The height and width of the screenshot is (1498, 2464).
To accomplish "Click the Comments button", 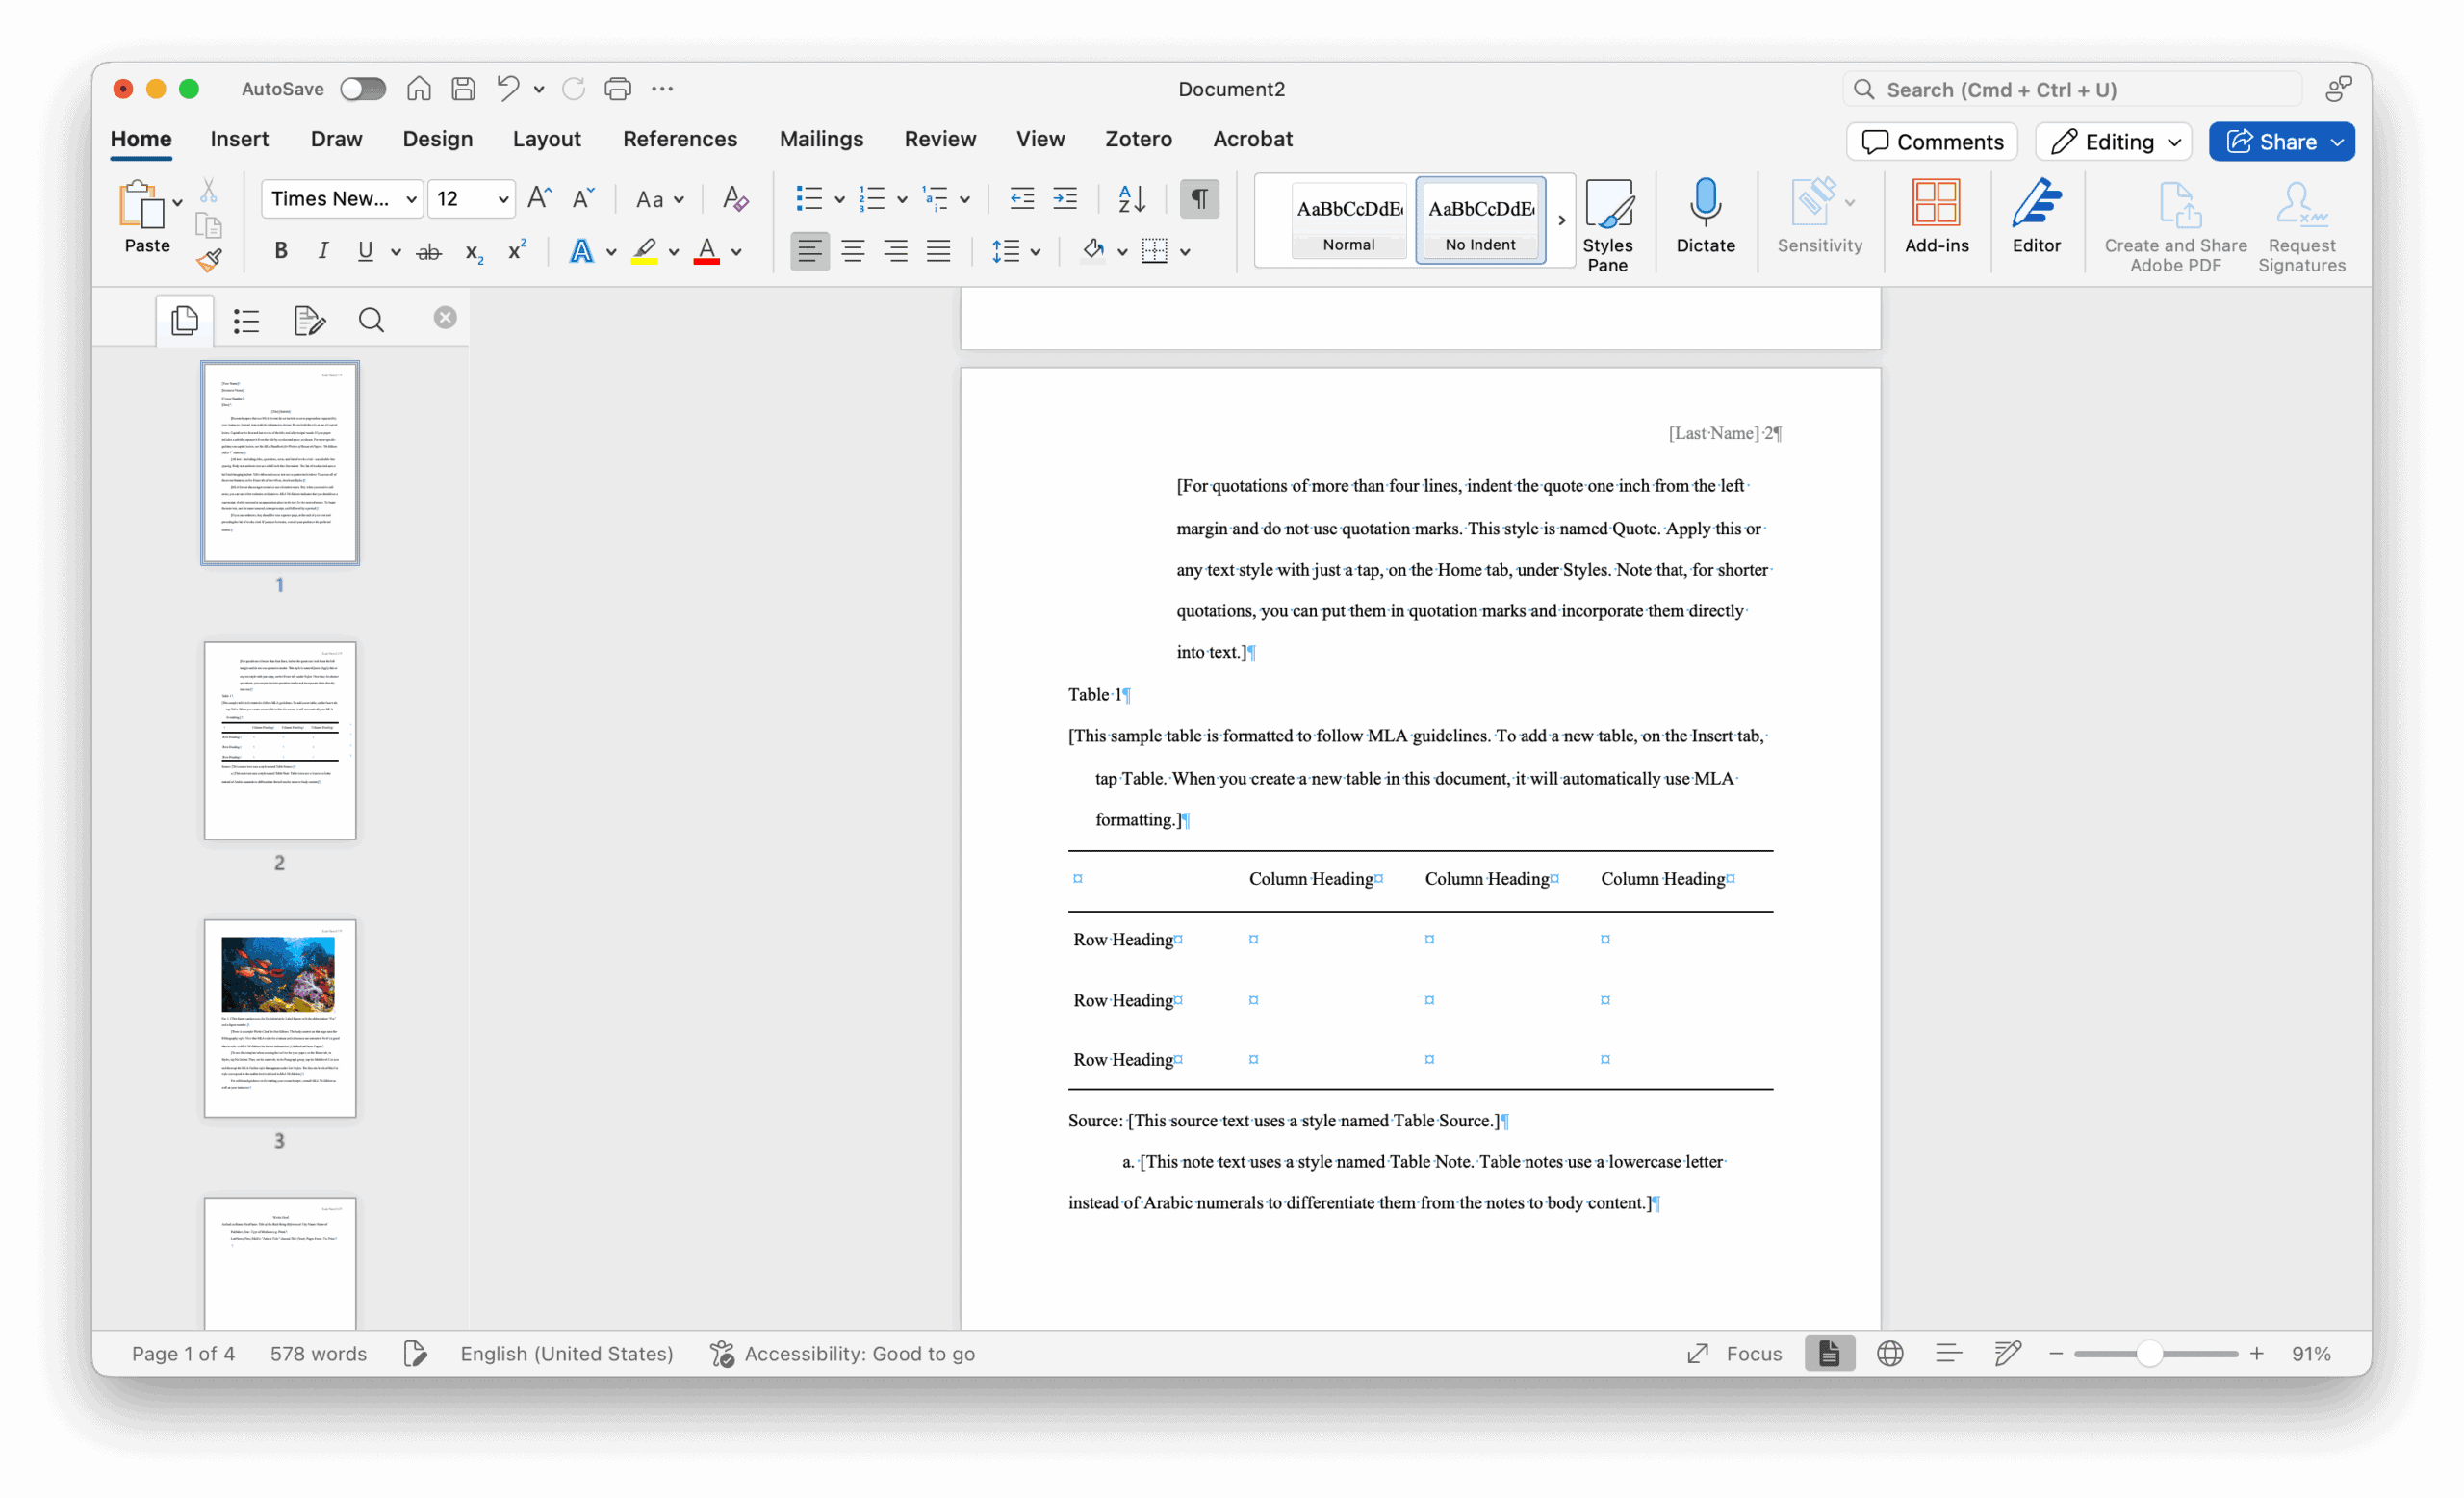I will pos(1931,142).
